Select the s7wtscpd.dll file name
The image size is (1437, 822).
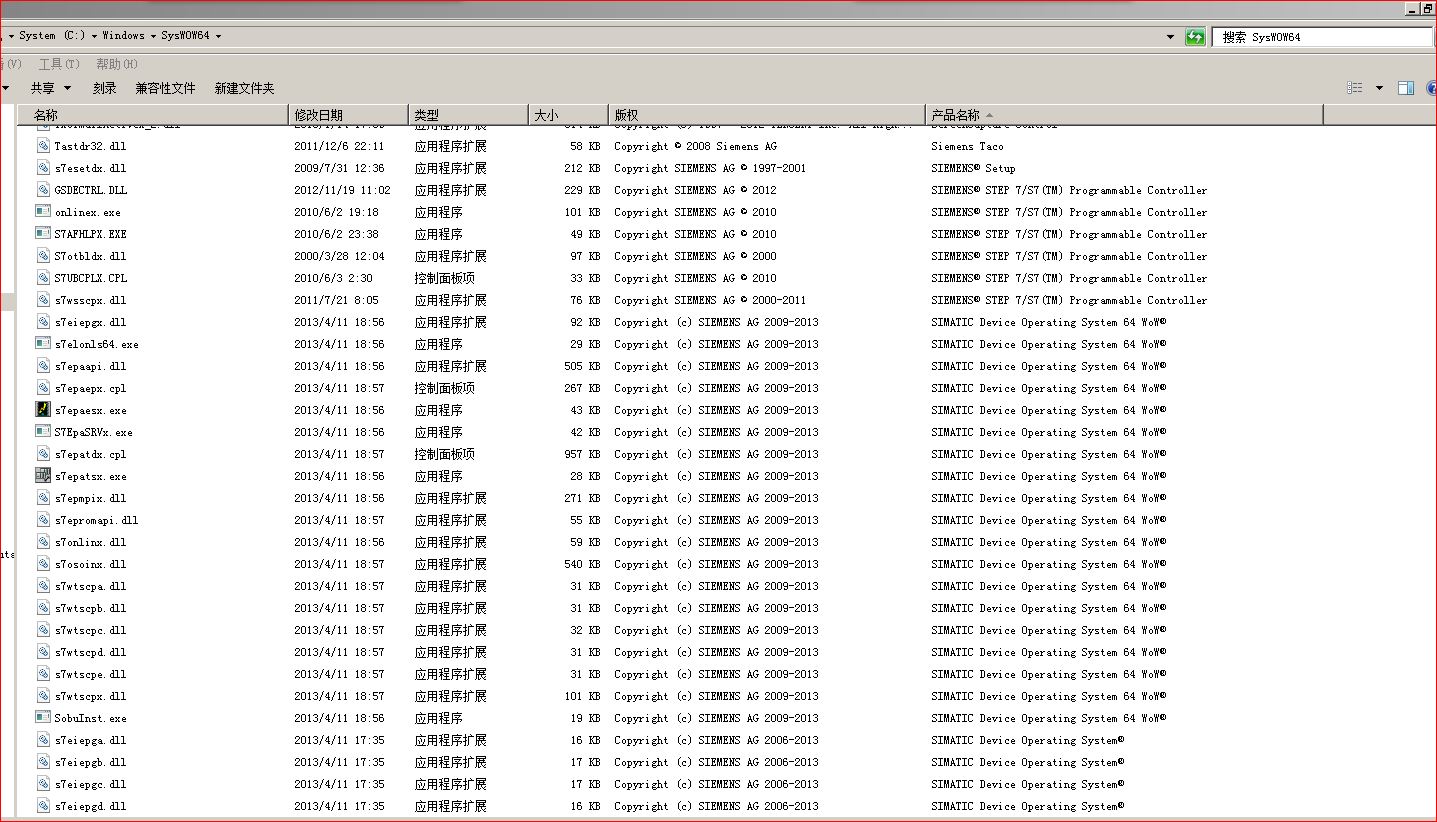click(x=91, y=652)
